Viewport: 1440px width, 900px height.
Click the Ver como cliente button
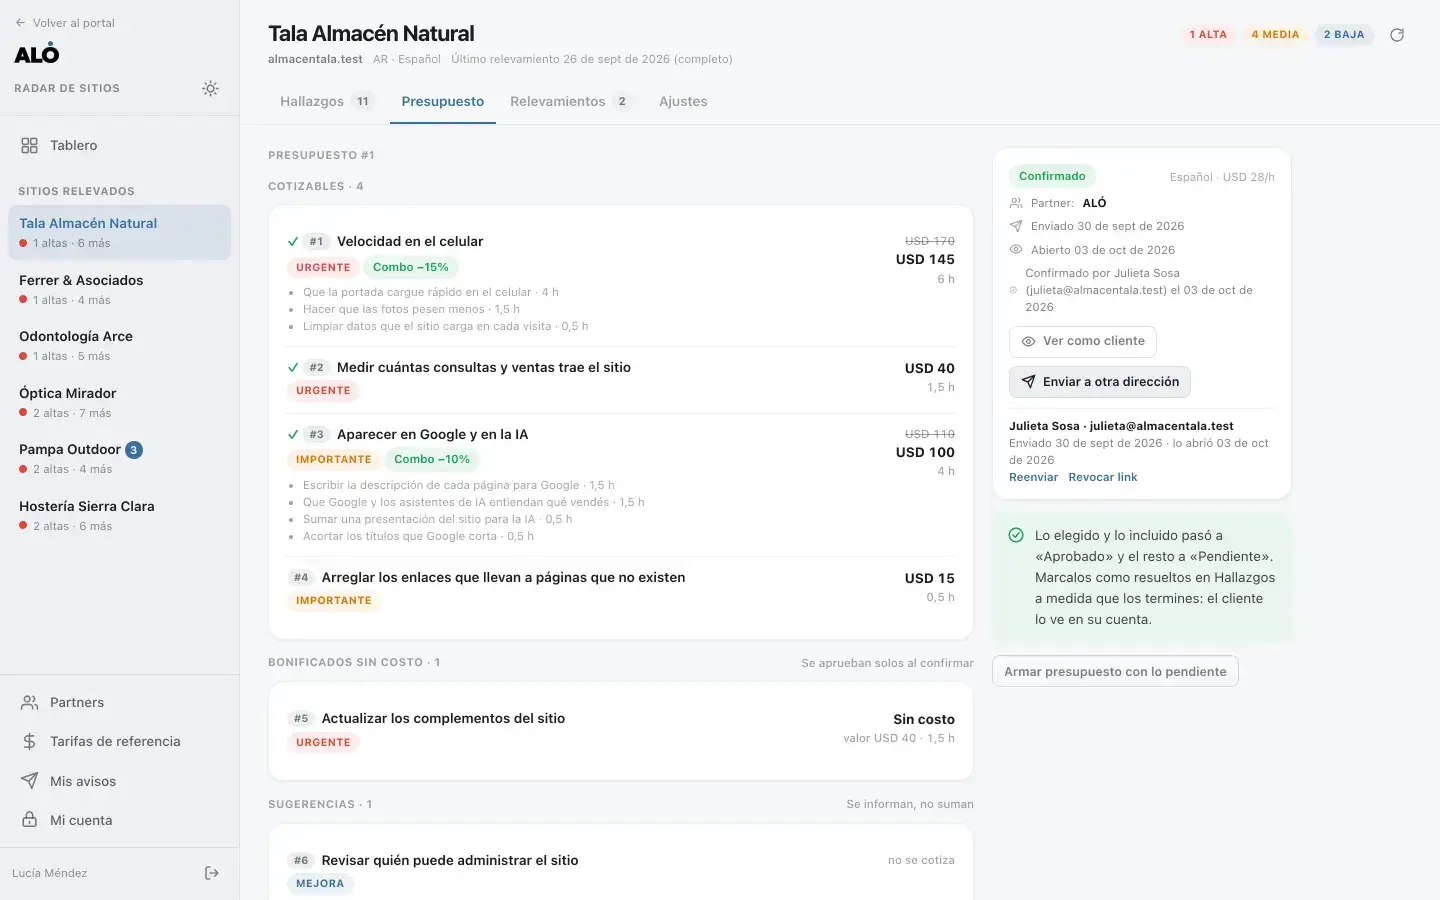pos(1083,342)
